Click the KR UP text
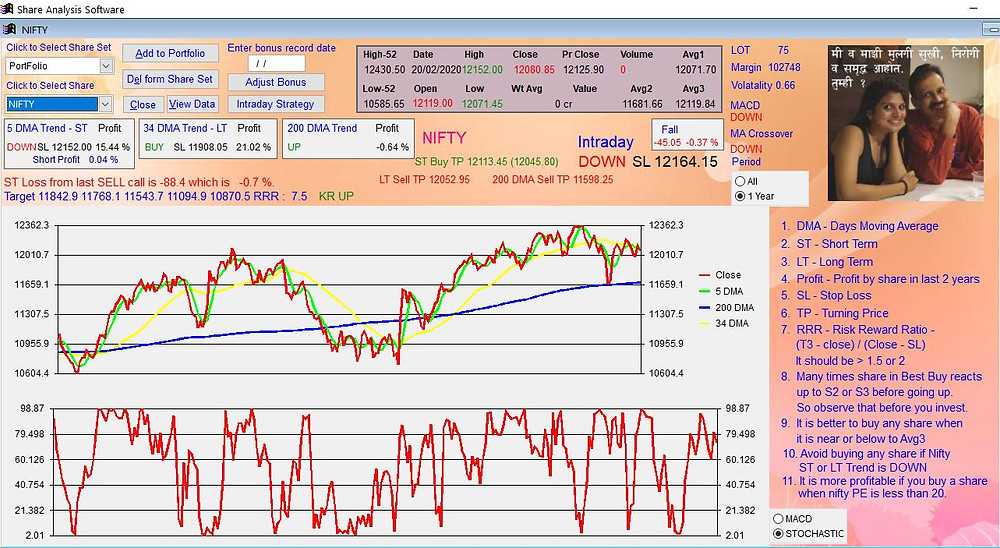The width and height of the screenshot is (1000, 548). (336, 196)
